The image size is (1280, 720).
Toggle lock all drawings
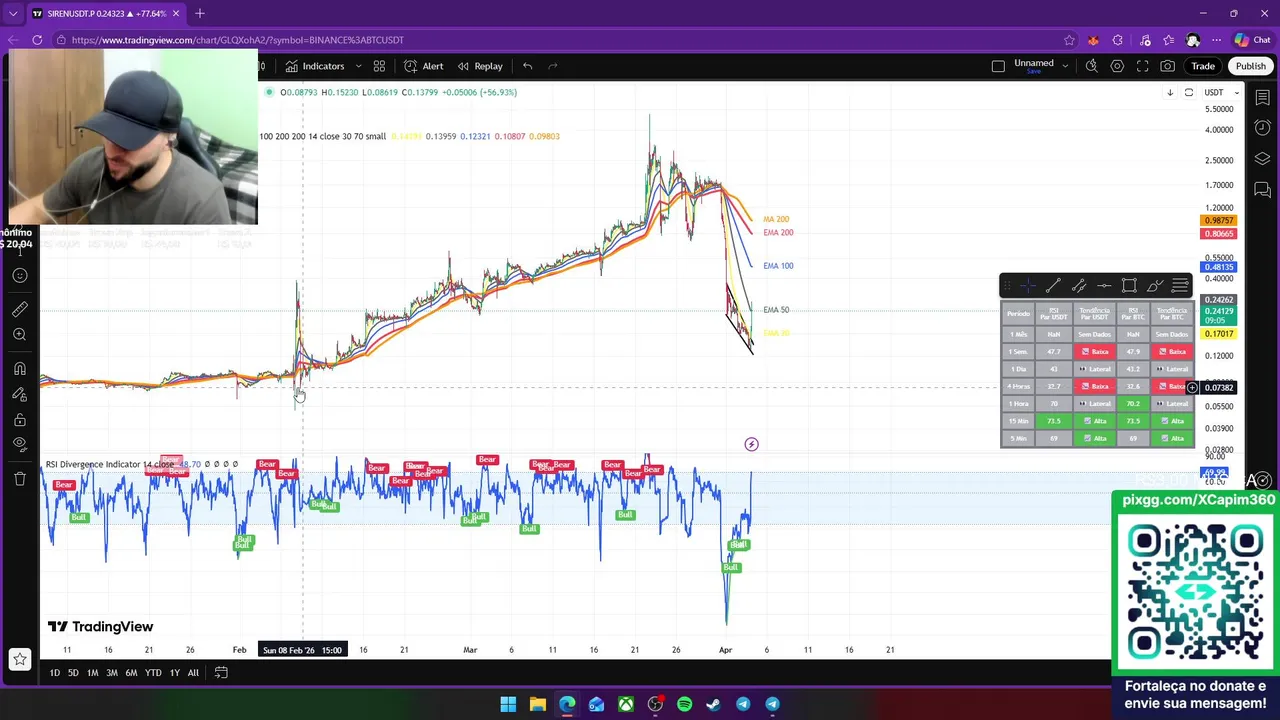click(x=19, y=419)
